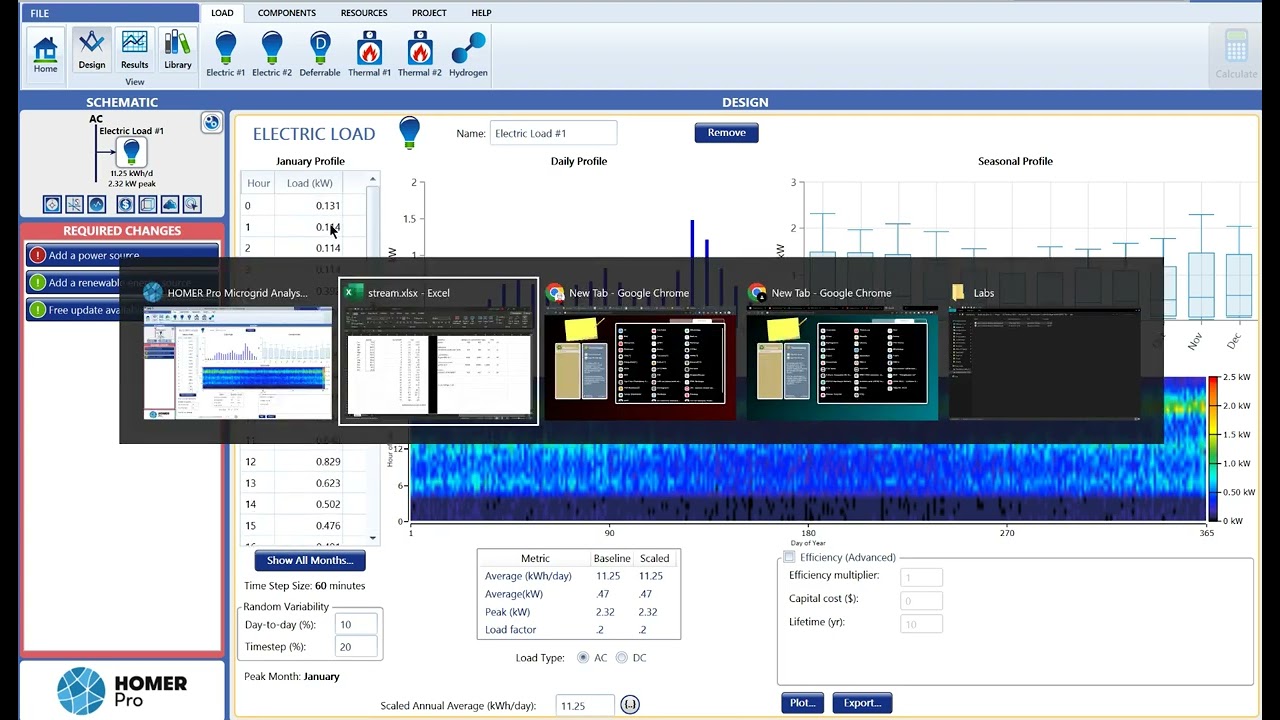Viewport: 1280px width, 720px height.
Task: Switch to the Design view icon
Action: [x=91, y=52]
